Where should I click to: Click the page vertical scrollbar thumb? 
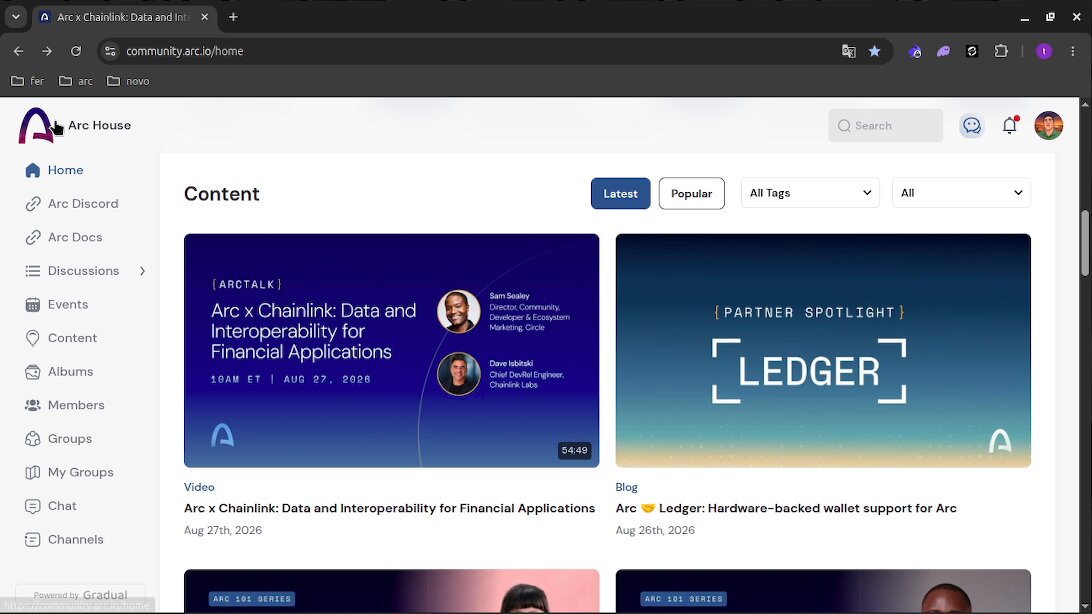pyautogui.click(x=1084, y=242)
